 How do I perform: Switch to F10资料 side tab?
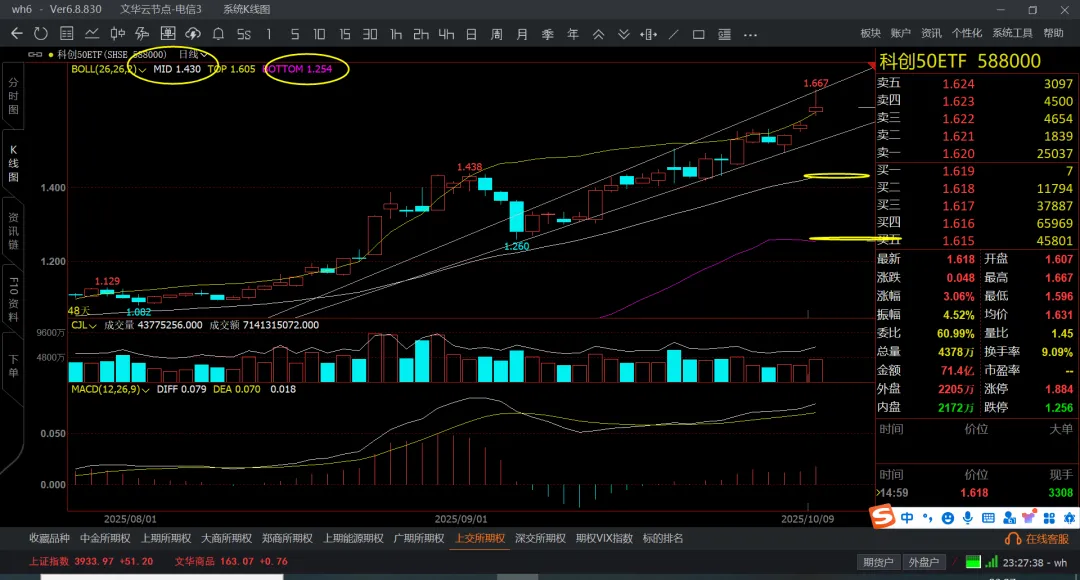(13, 299)
